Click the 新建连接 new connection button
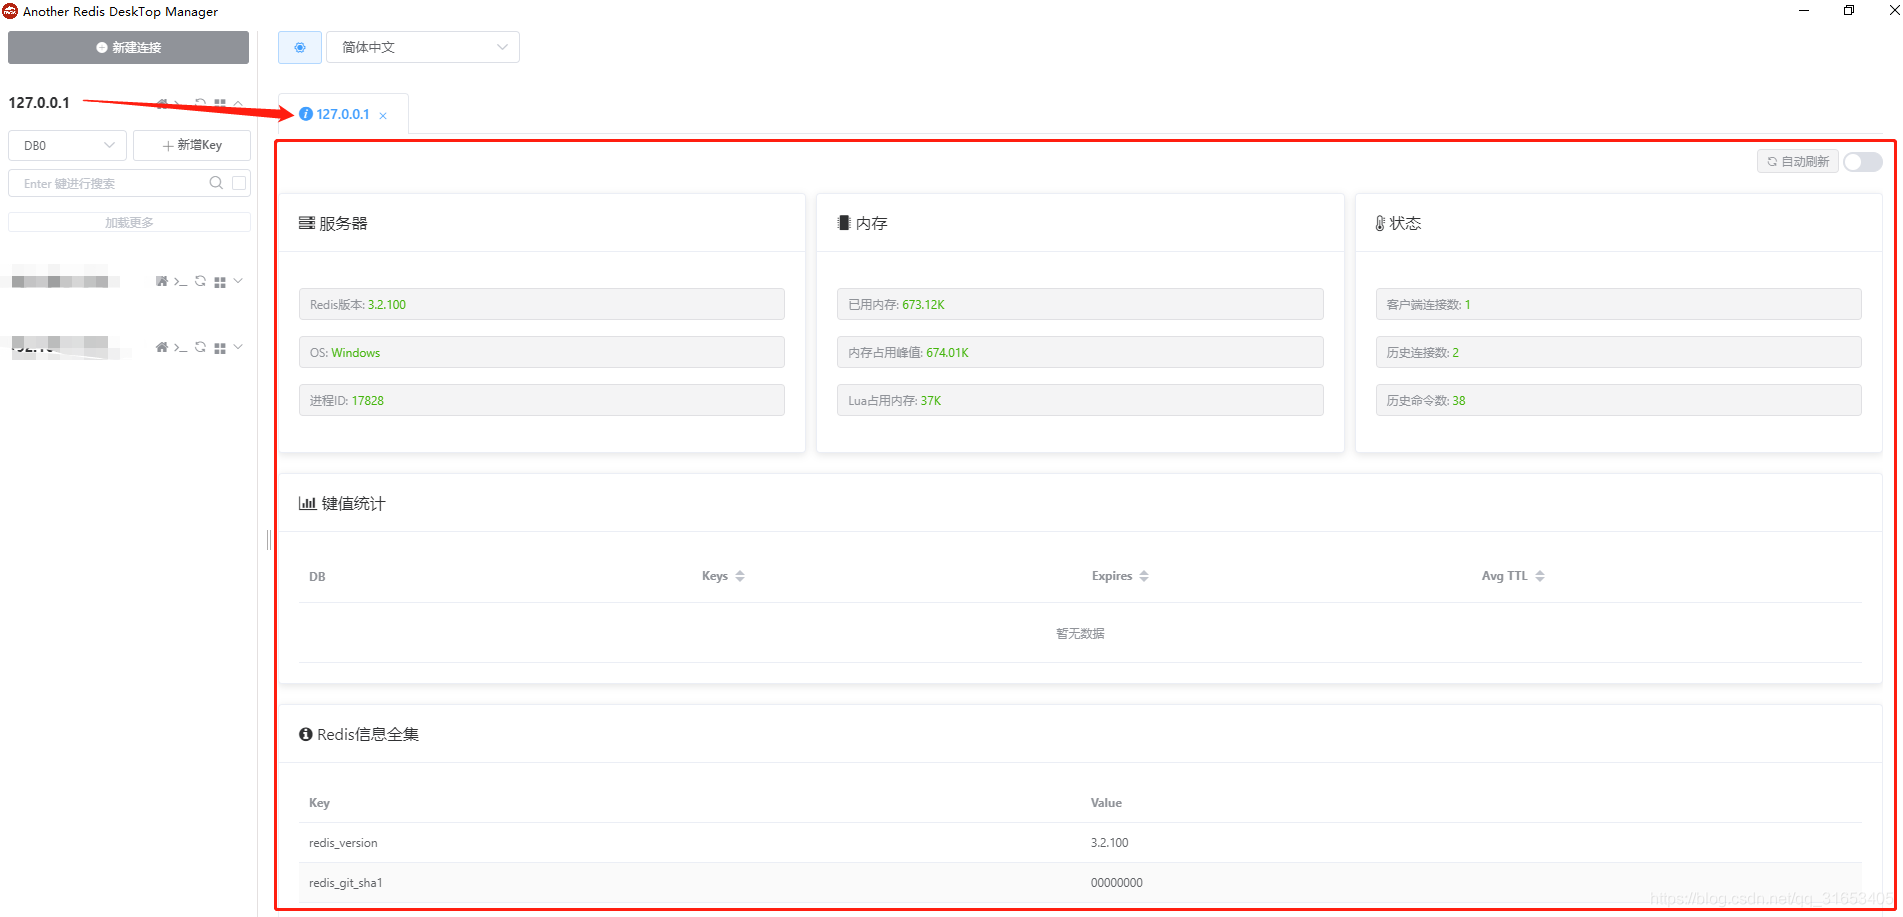This screenshot has width=1903, height=917. click(128, 47)
